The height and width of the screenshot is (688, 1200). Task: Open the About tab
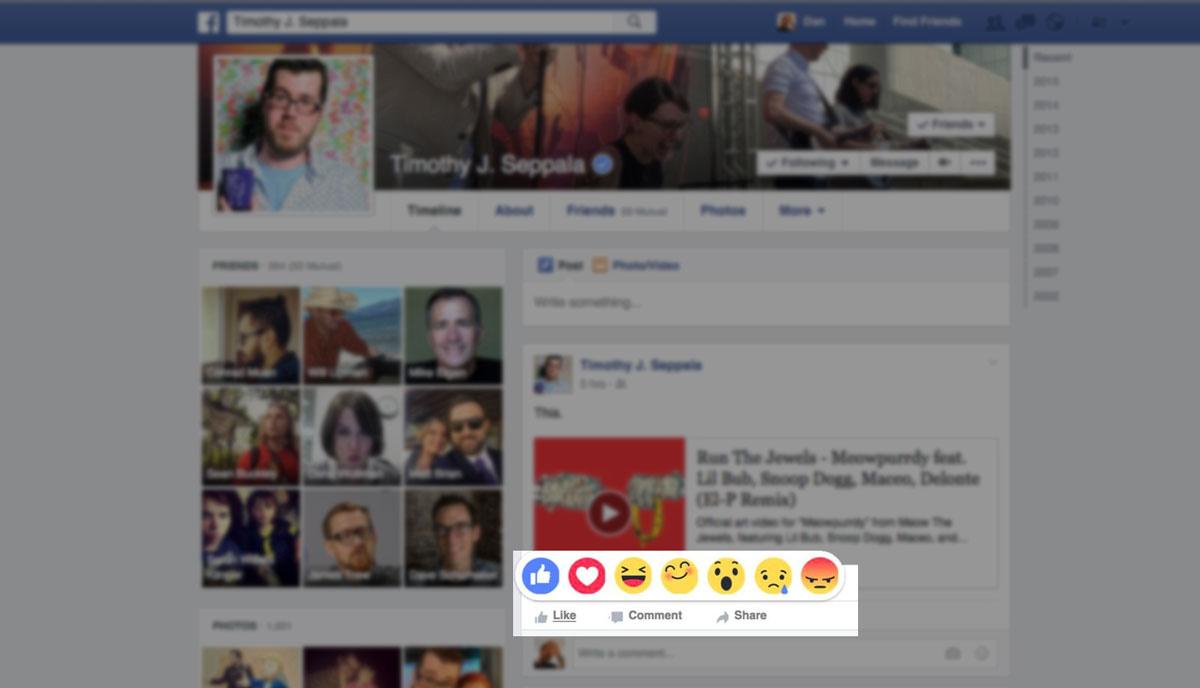[514, 211]
